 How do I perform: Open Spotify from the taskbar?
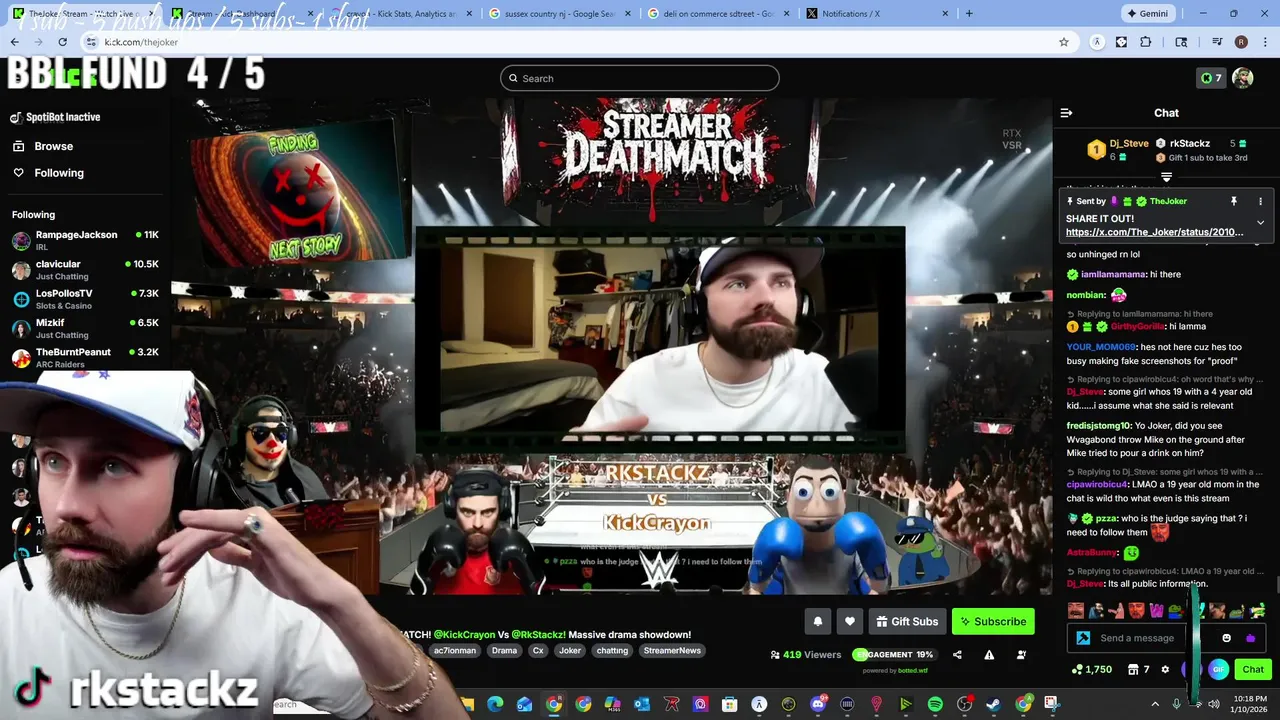935,704
